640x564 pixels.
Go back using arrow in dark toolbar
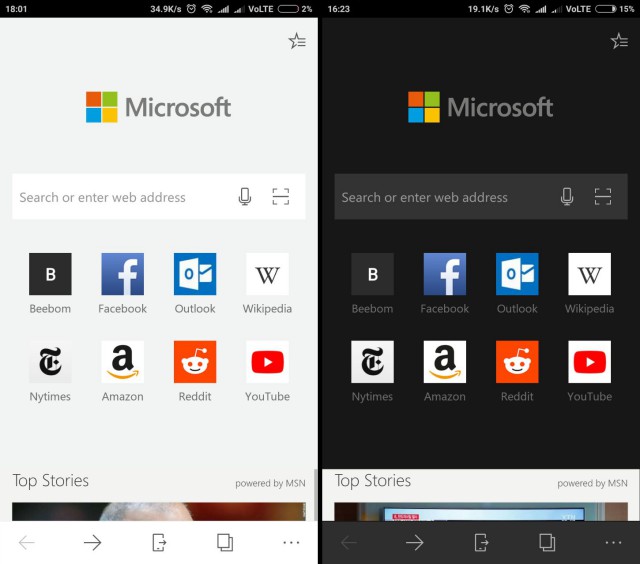click(x=349, y=542)
